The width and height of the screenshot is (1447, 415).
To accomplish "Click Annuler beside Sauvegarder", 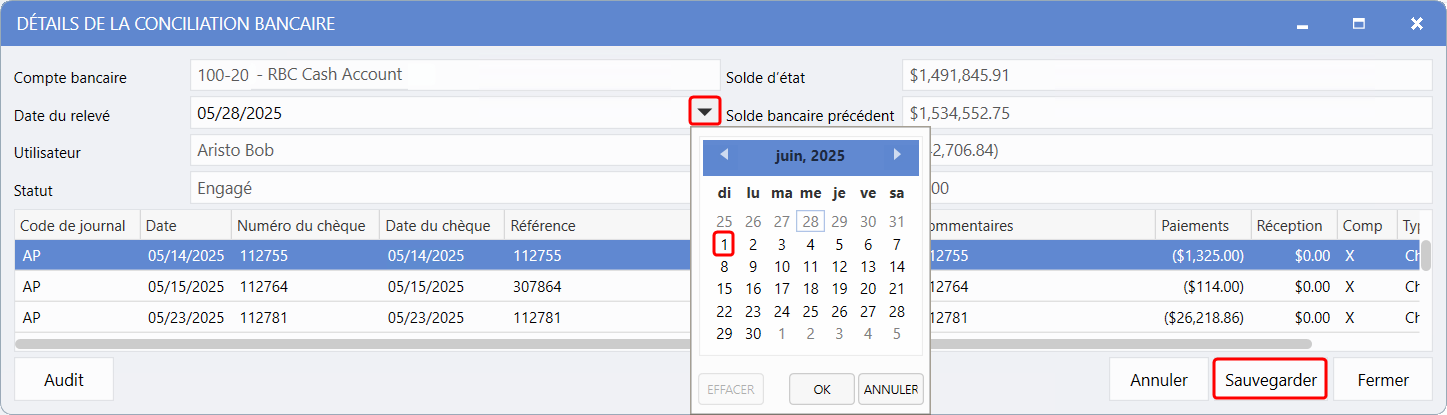I will coord(1158,380).
